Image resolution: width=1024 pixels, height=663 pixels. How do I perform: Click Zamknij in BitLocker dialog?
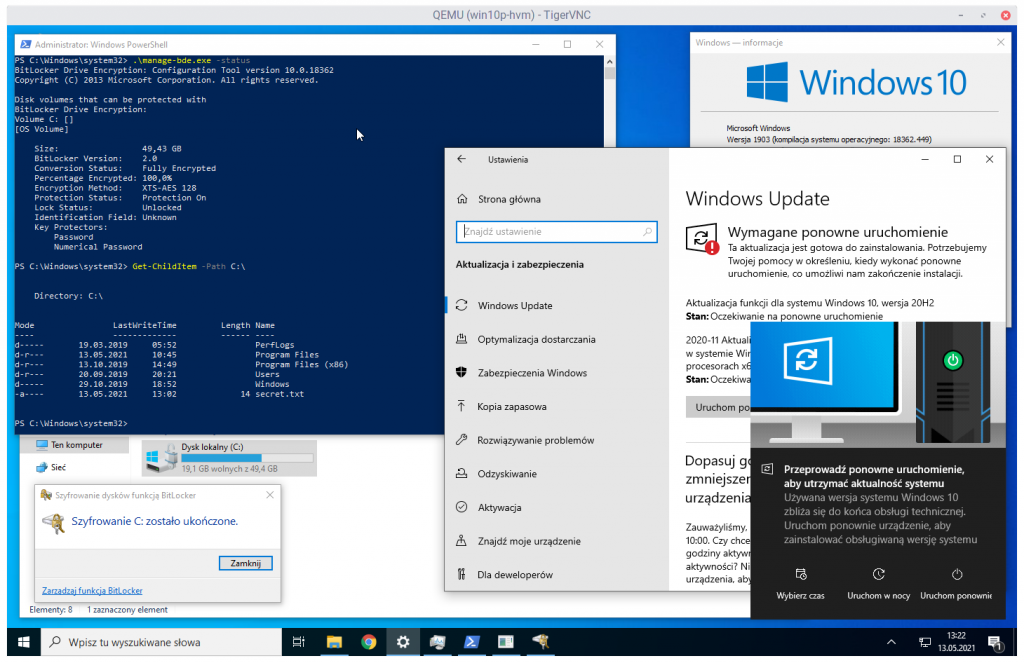pos(246,563)
